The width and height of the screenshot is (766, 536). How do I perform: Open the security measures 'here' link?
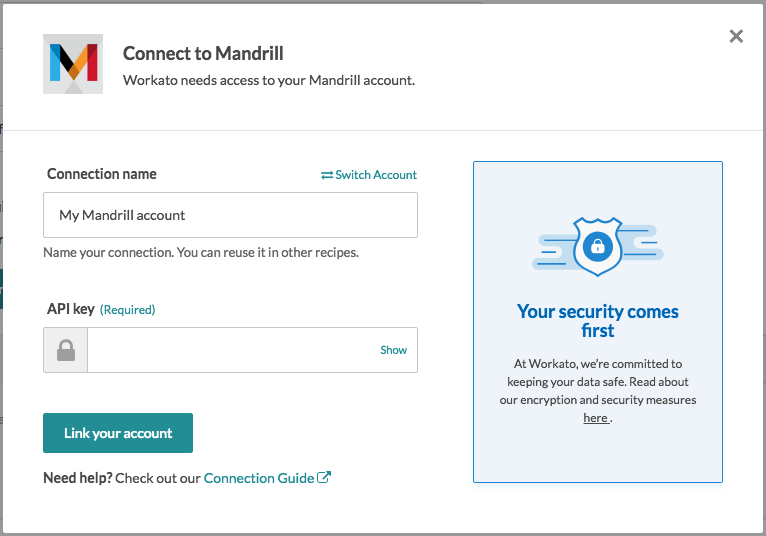point(595,418)
